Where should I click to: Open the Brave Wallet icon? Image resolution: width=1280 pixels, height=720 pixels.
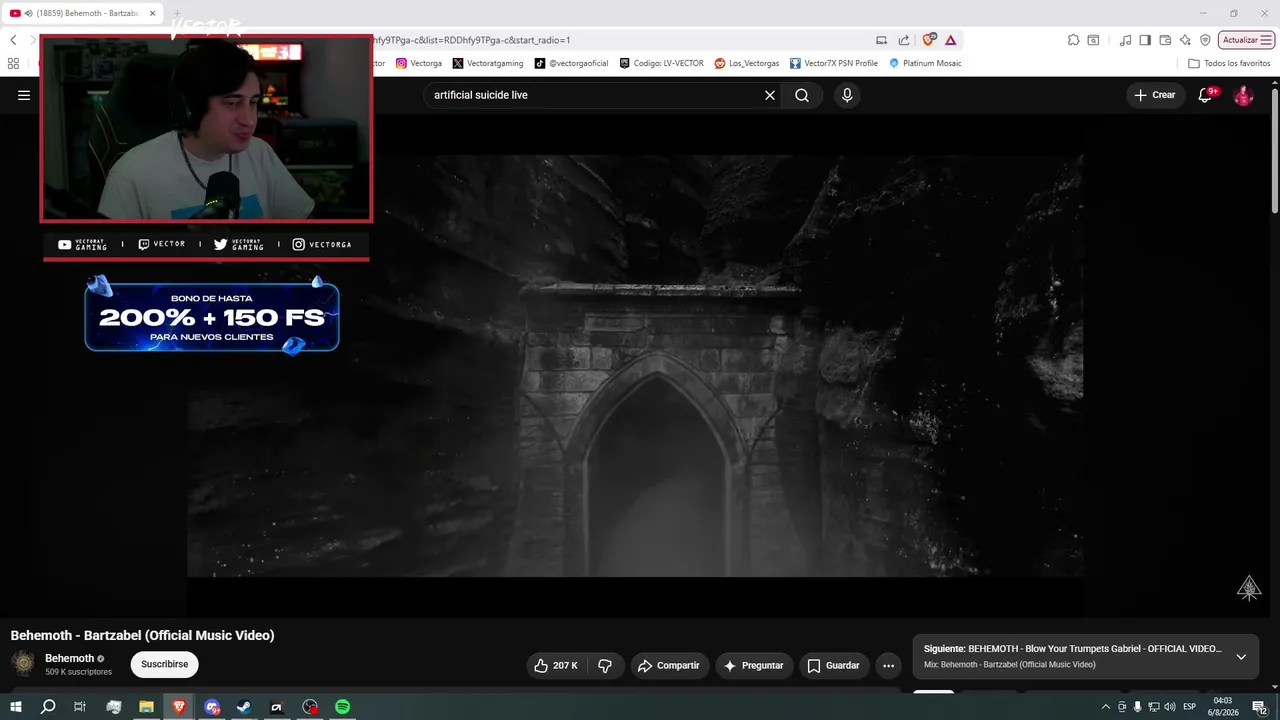1165,40
